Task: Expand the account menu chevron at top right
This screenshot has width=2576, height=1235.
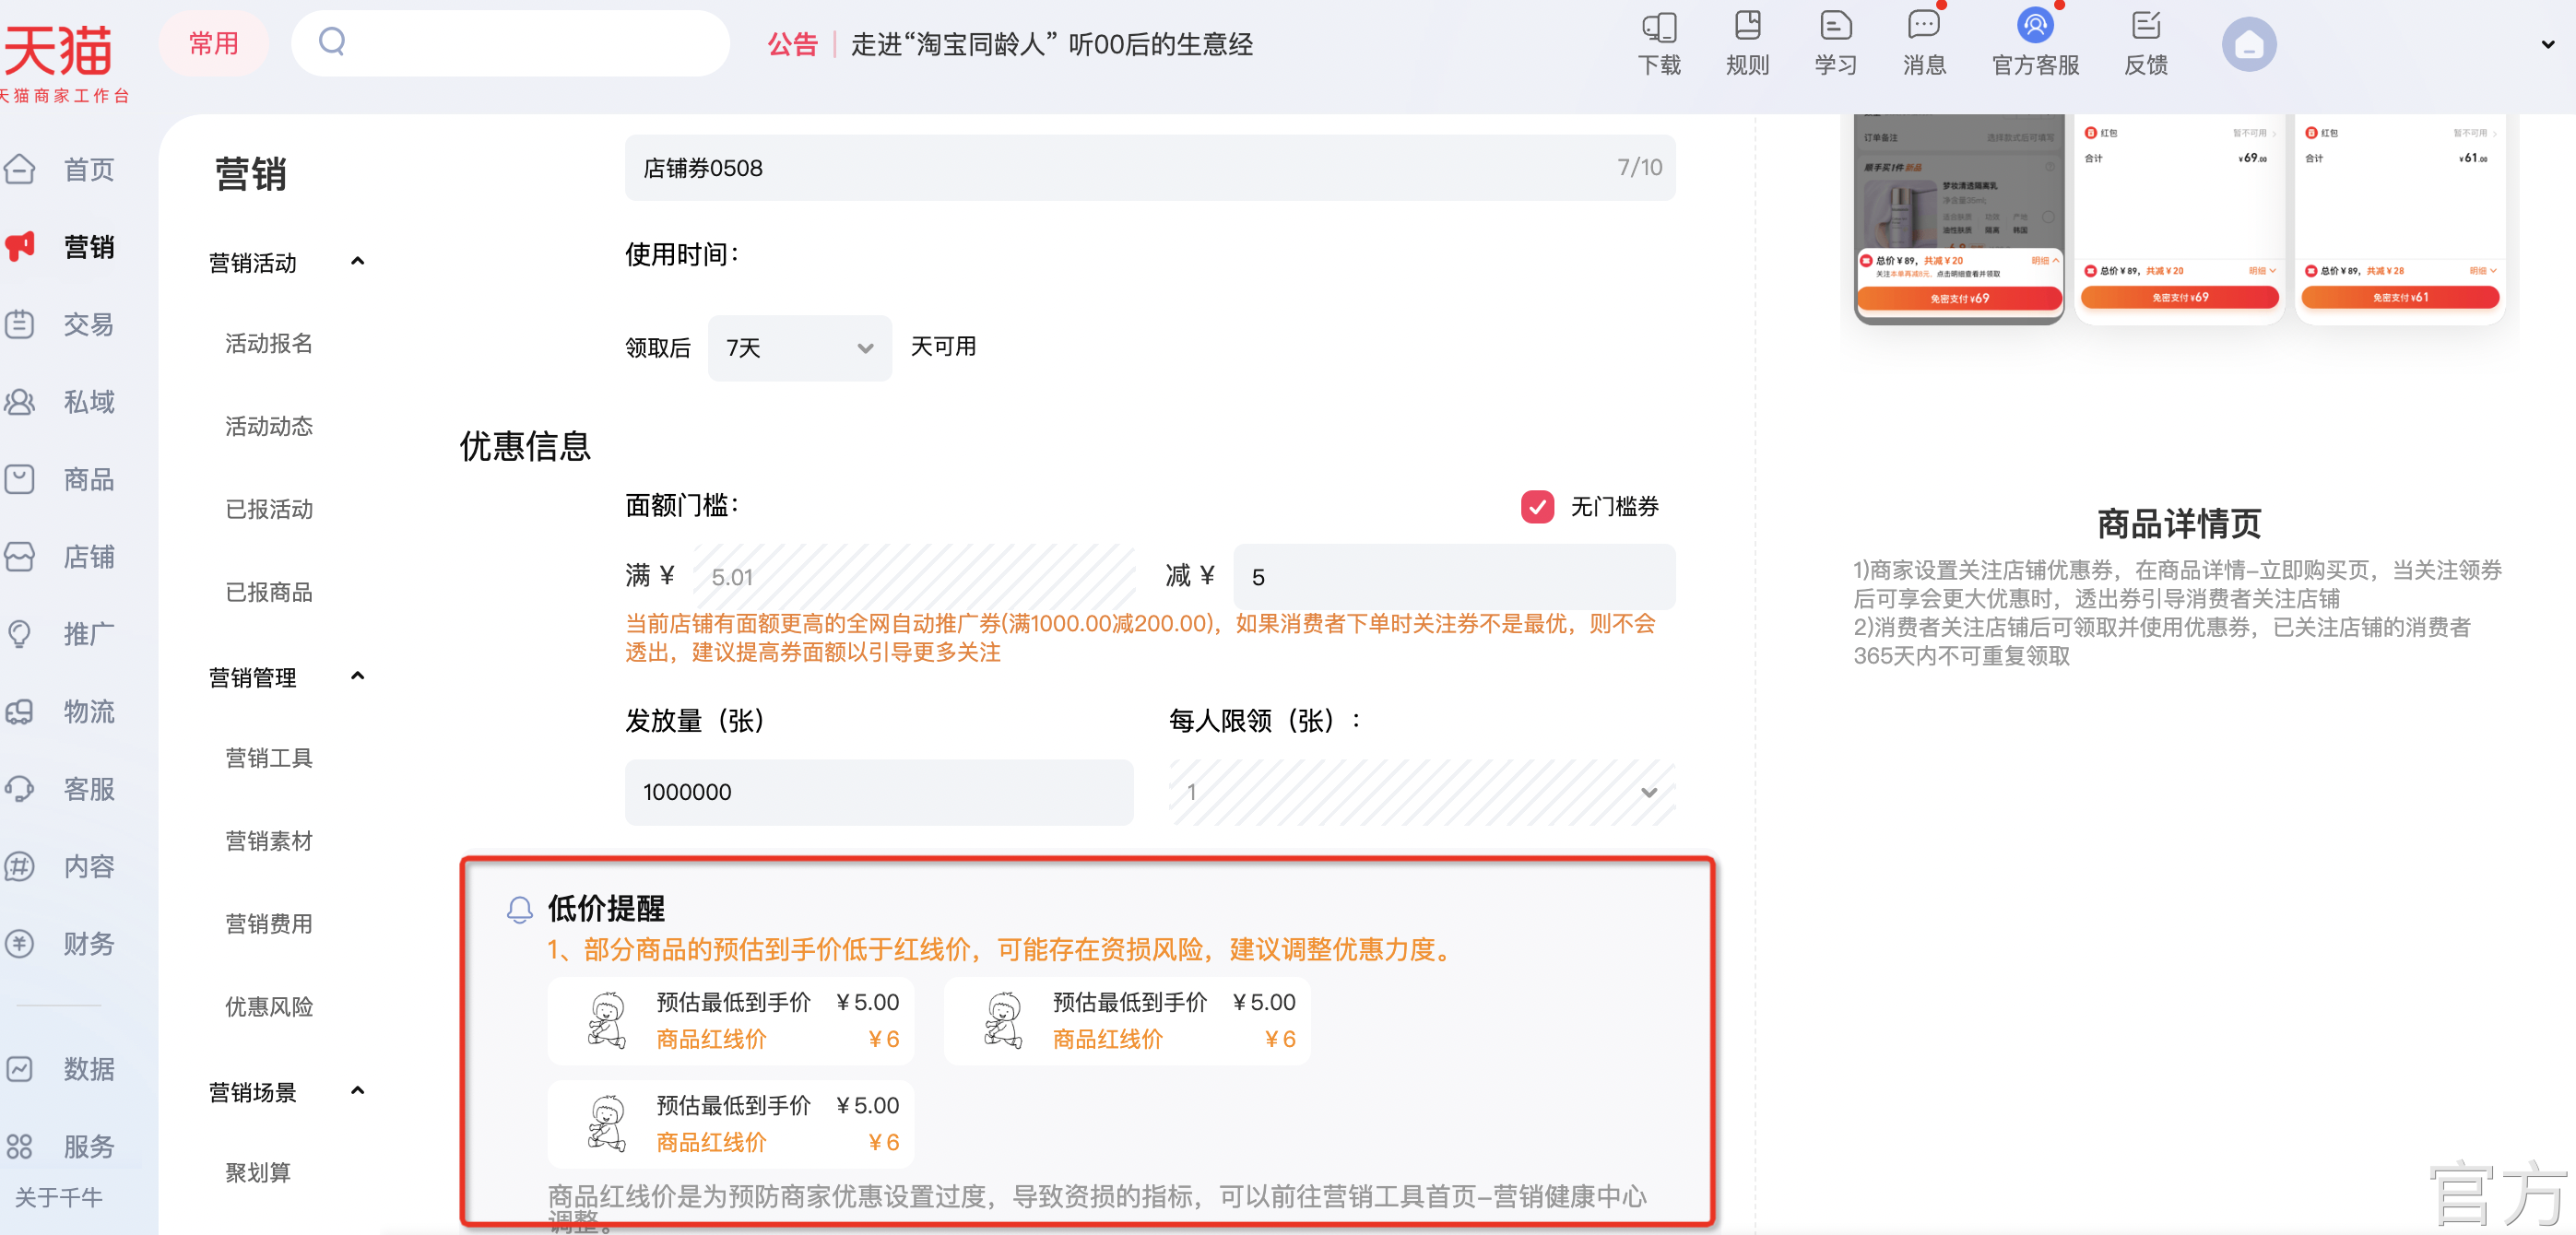Action: (2547, 44)
